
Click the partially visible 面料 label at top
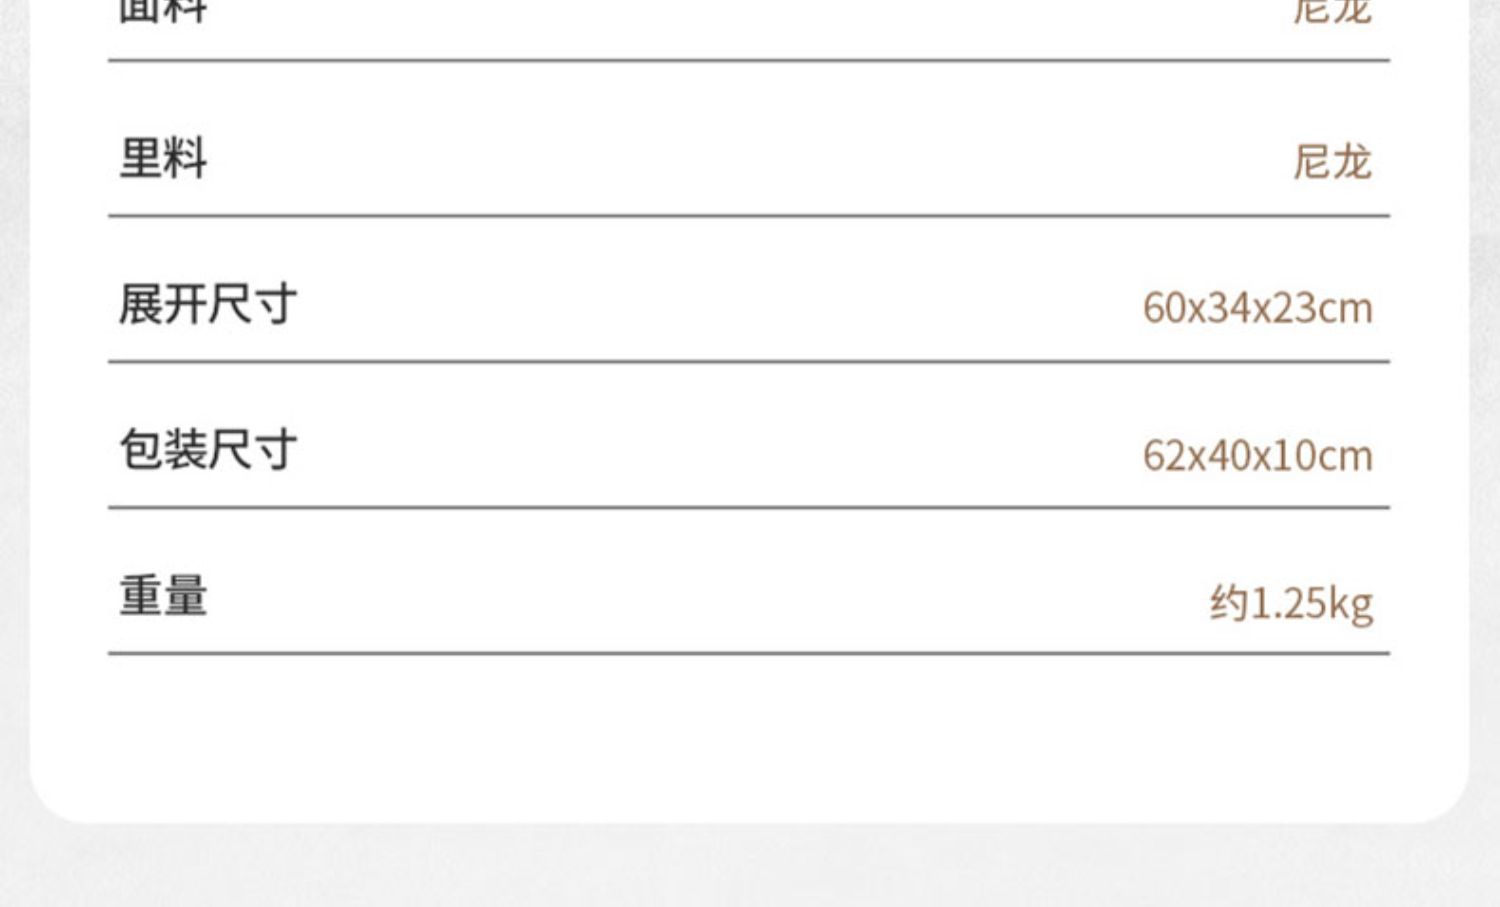point(163,11)
